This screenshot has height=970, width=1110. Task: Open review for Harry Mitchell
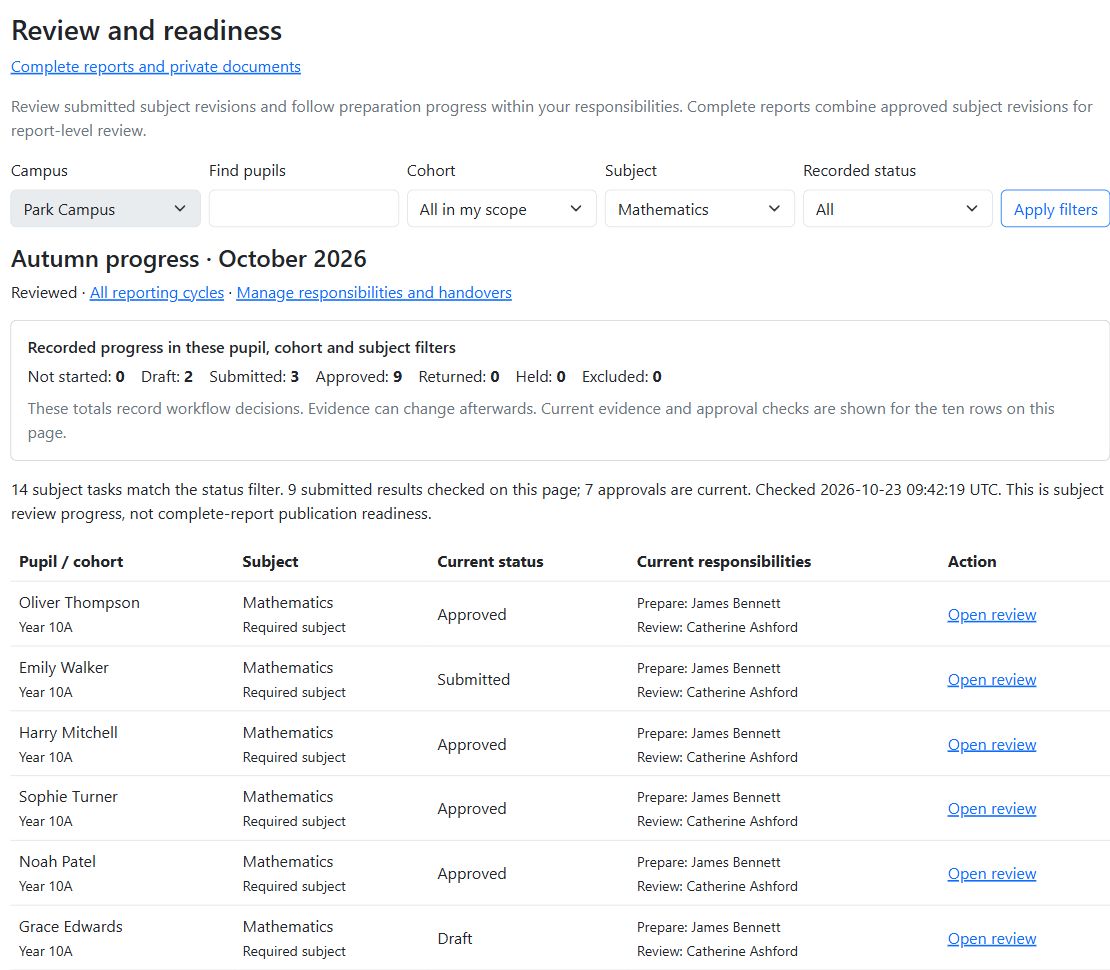(x=992, y=745)
